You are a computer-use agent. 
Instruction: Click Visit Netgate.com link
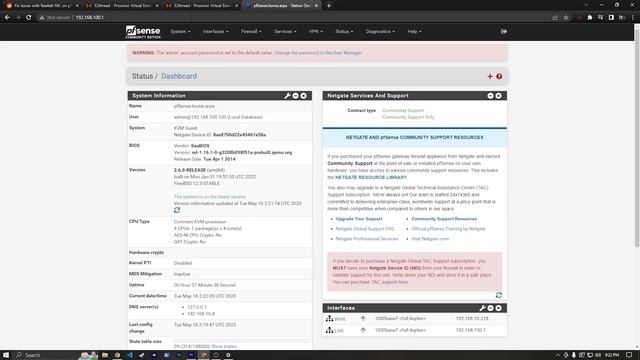pyautogui.click(x=430, y=239)
